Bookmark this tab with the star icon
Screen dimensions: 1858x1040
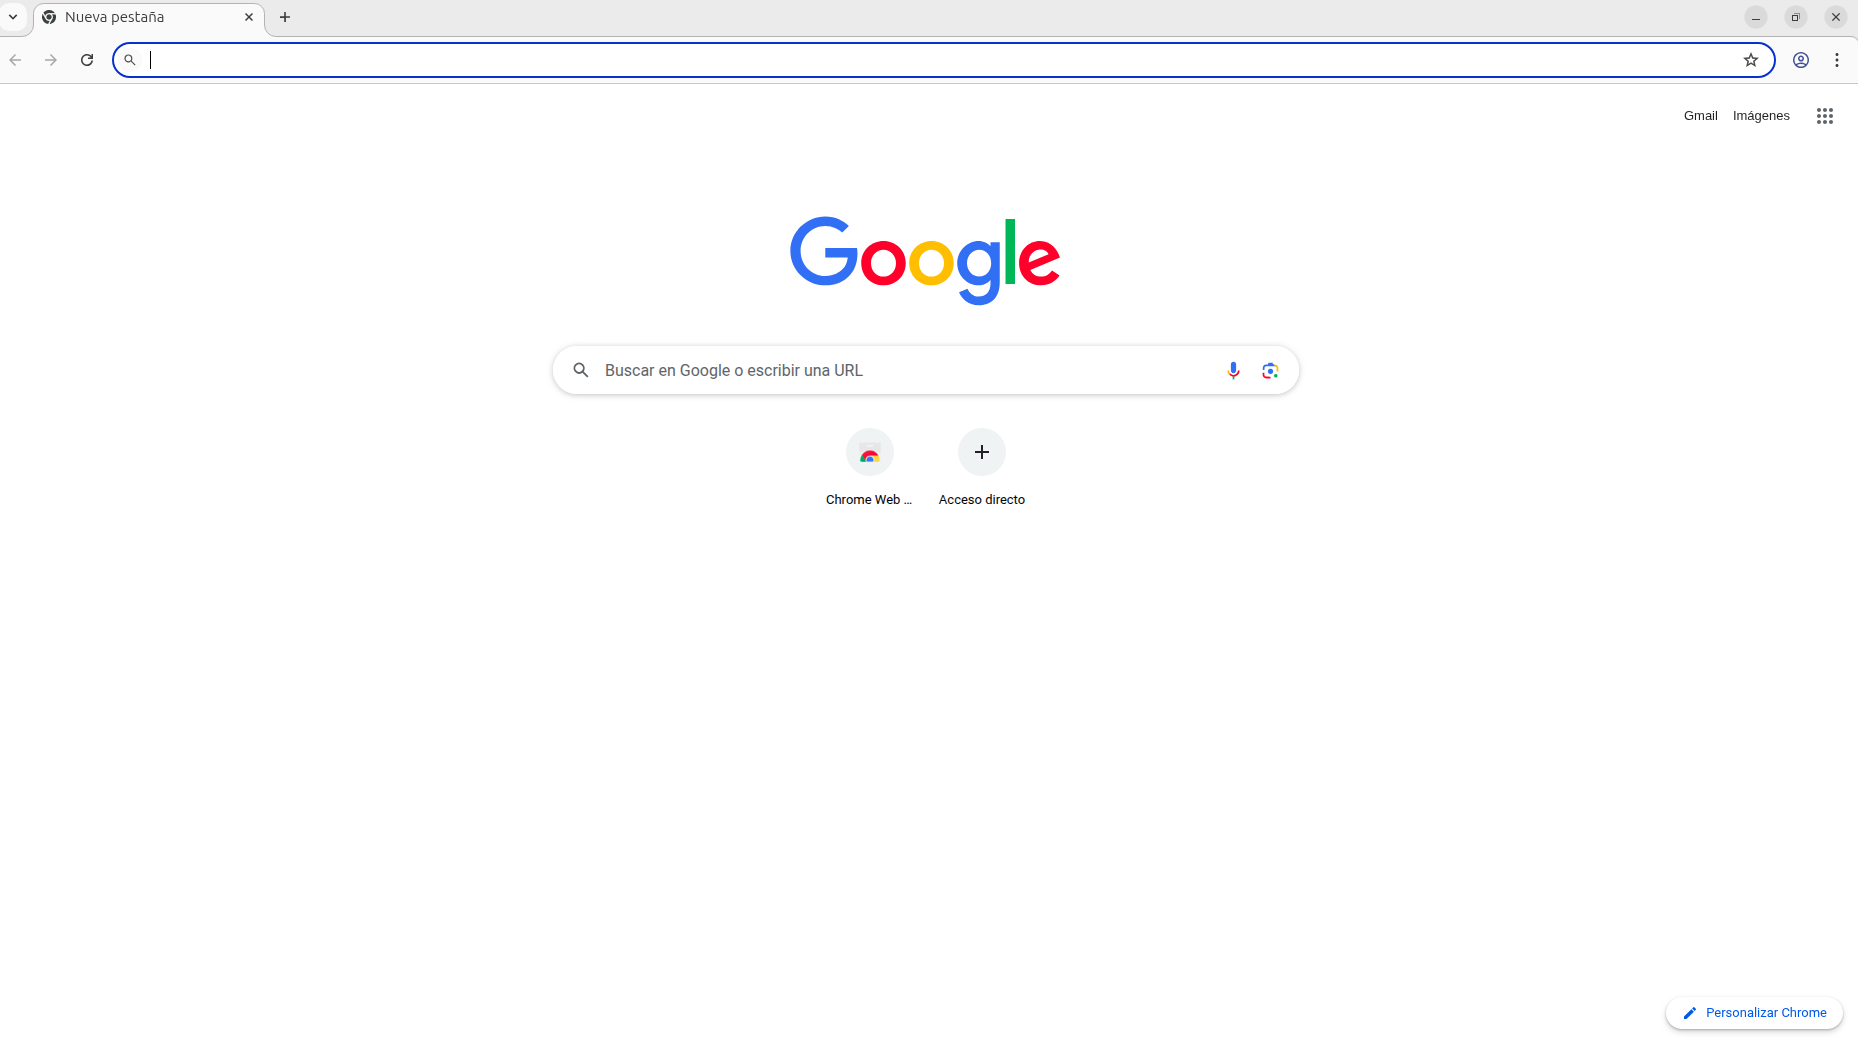1751,60
